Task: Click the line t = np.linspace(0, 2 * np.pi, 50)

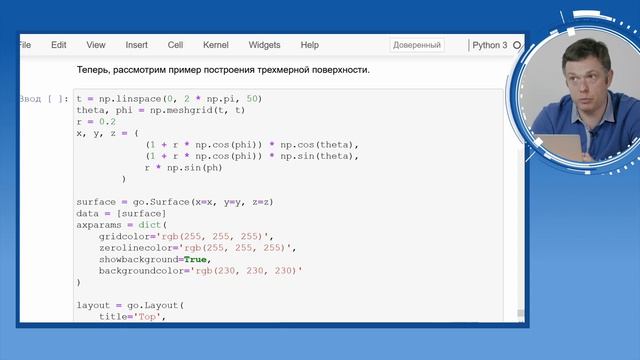Action: pyautogui.click(x=169, y=99)
